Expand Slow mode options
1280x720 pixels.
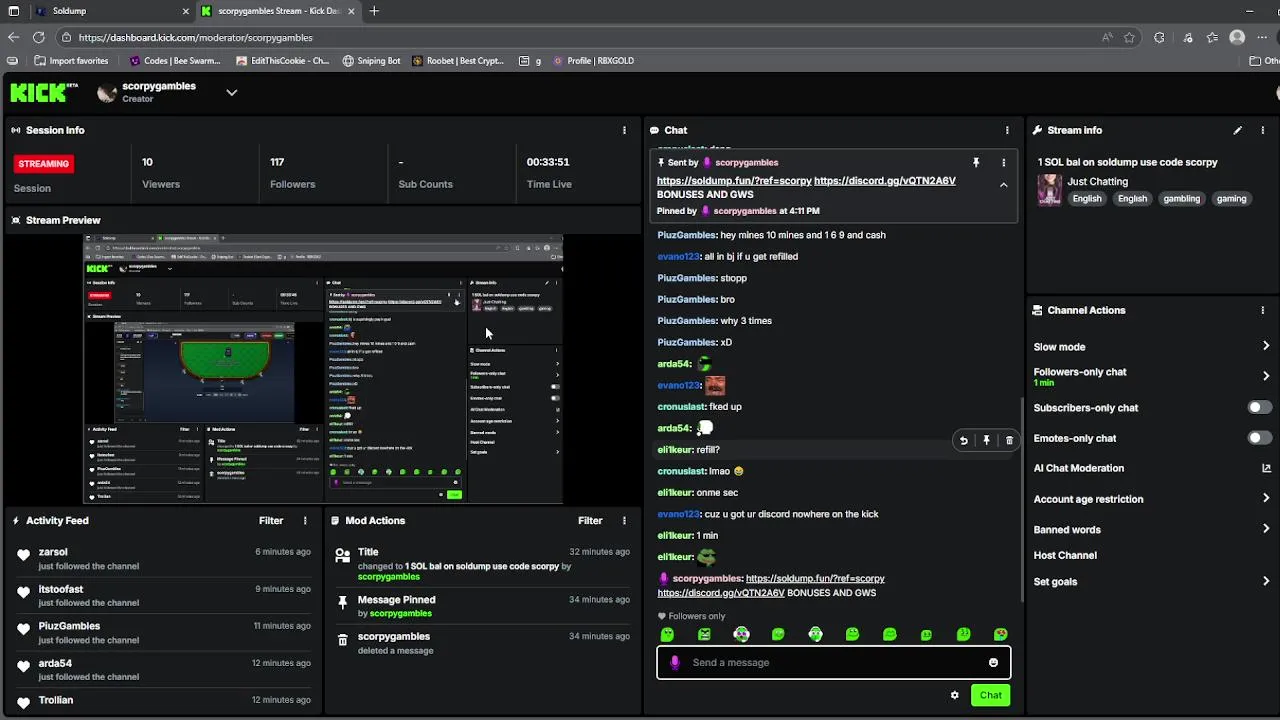[x=1266, y=346]
